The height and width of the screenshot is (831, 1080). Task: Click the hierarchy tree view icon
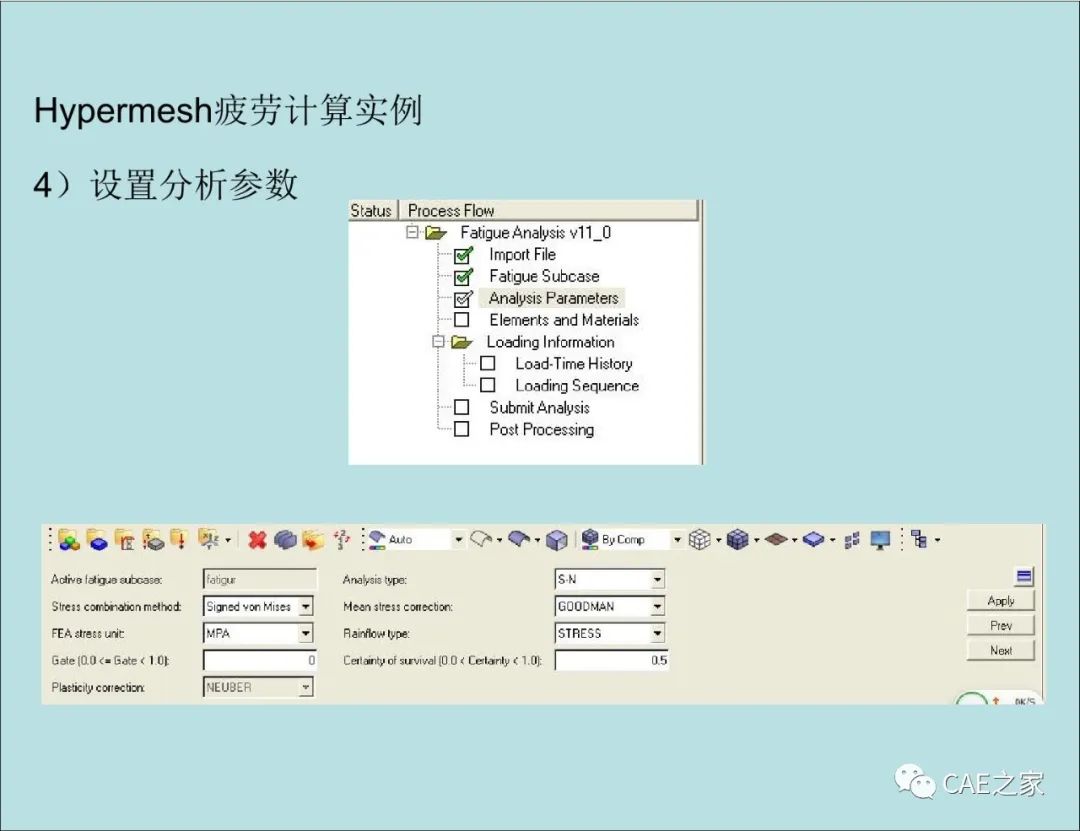pyautogui.click(x=920, y=539)
